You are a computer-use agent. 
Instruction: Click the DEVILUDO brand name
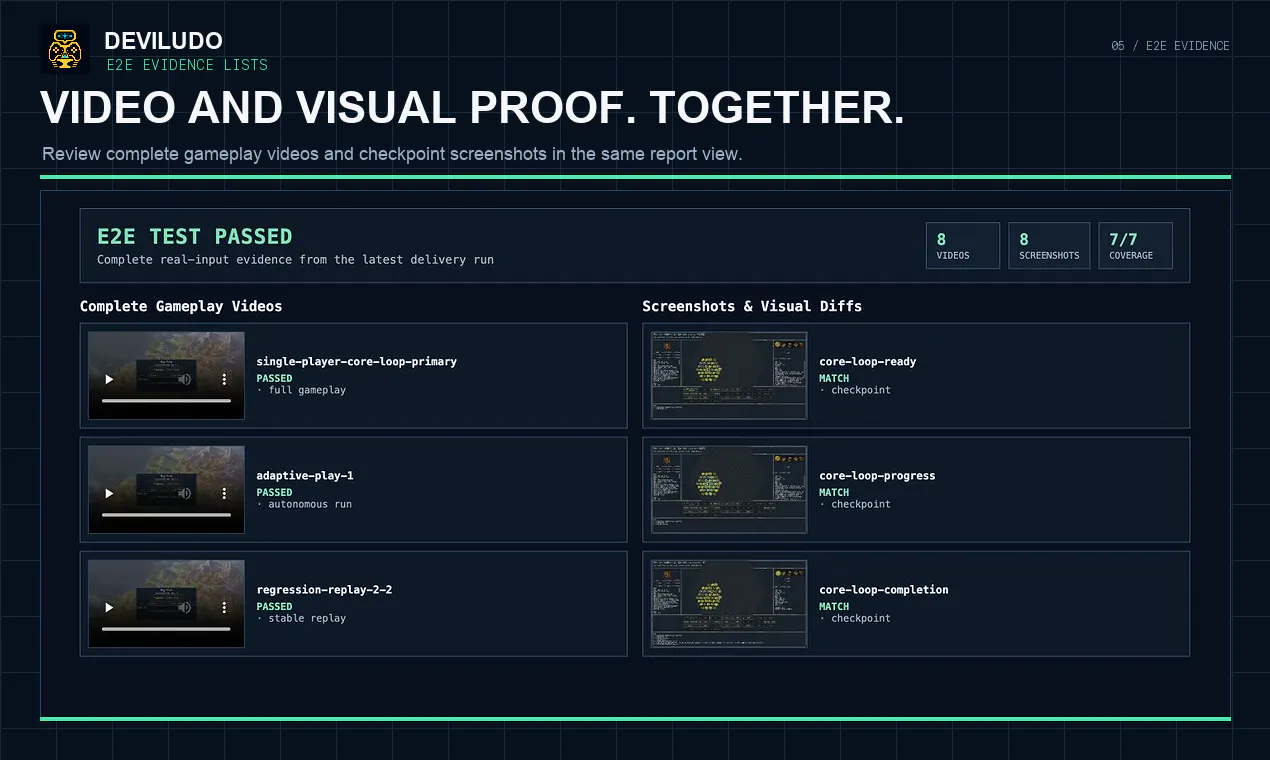[164, 41]
